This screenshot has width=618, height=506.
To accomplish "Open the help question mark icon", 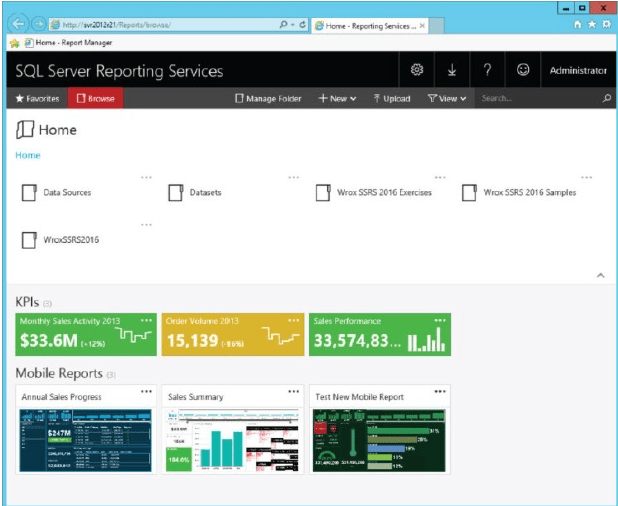I will click(488, 70).
